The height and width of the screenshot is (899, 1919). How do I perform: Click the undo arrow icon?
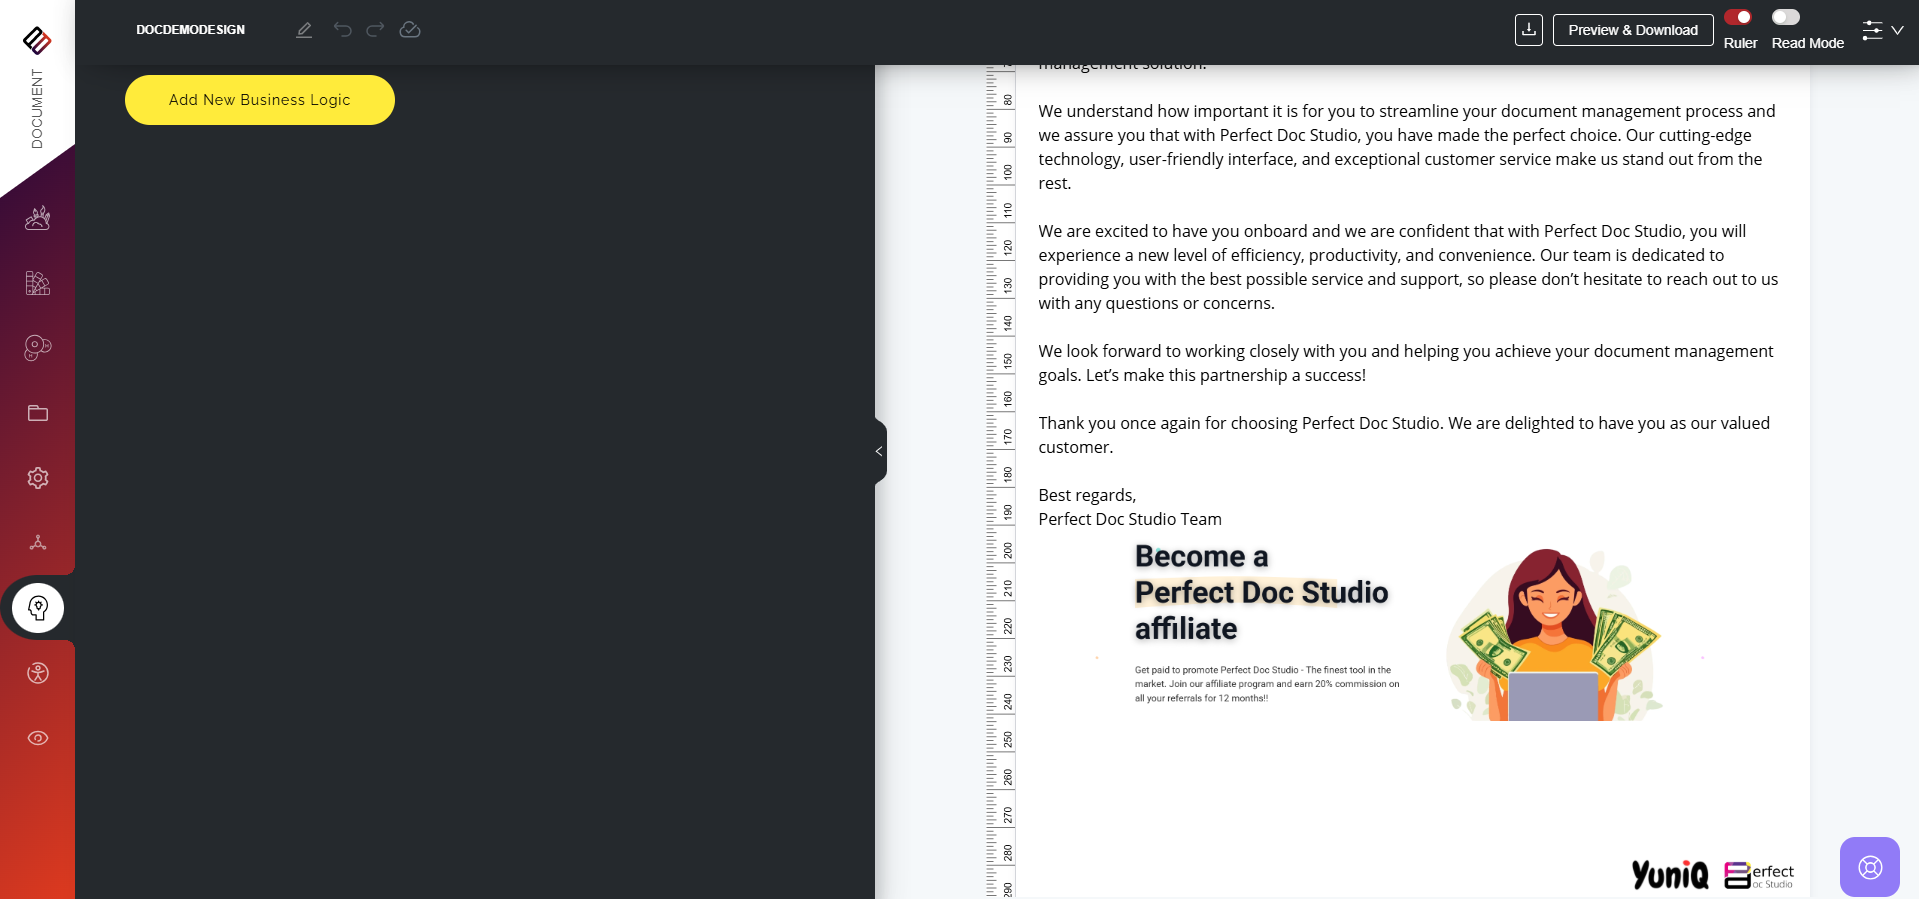point(343,30)
